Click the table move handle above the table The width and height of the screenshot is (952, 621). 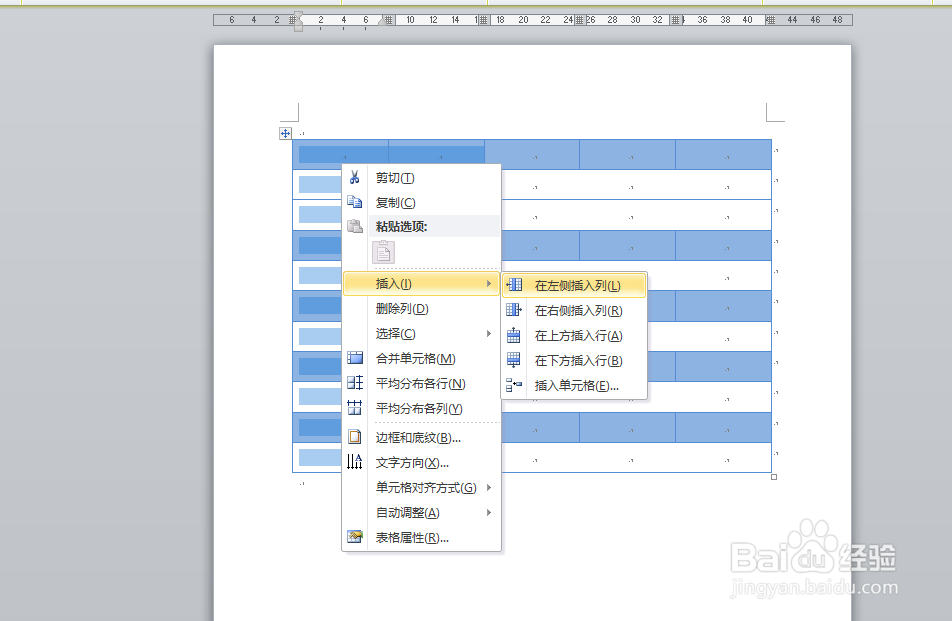tap(285, 132)
